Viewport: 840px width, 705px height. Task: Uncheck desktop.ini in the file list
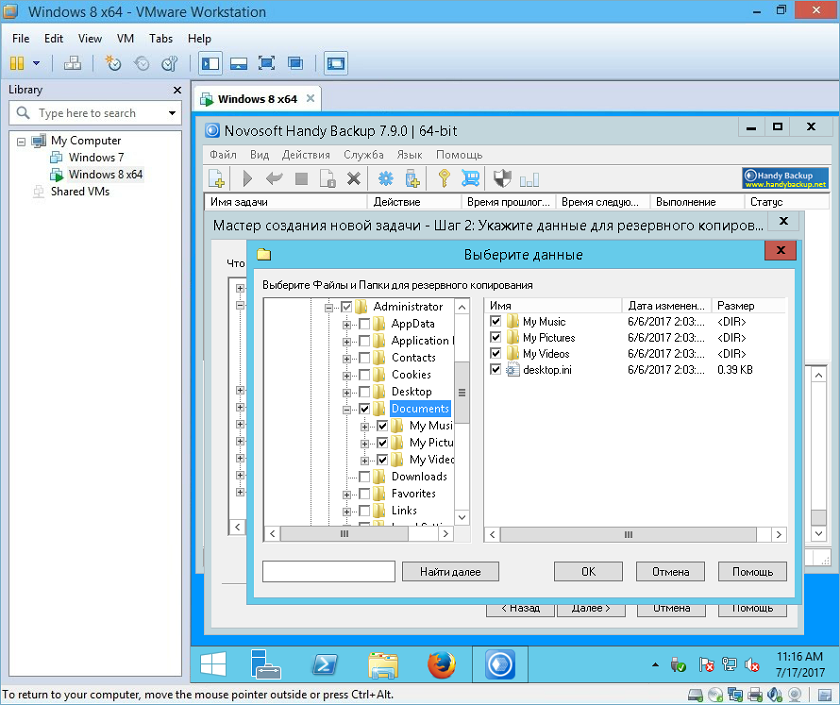tap(496, 370)
